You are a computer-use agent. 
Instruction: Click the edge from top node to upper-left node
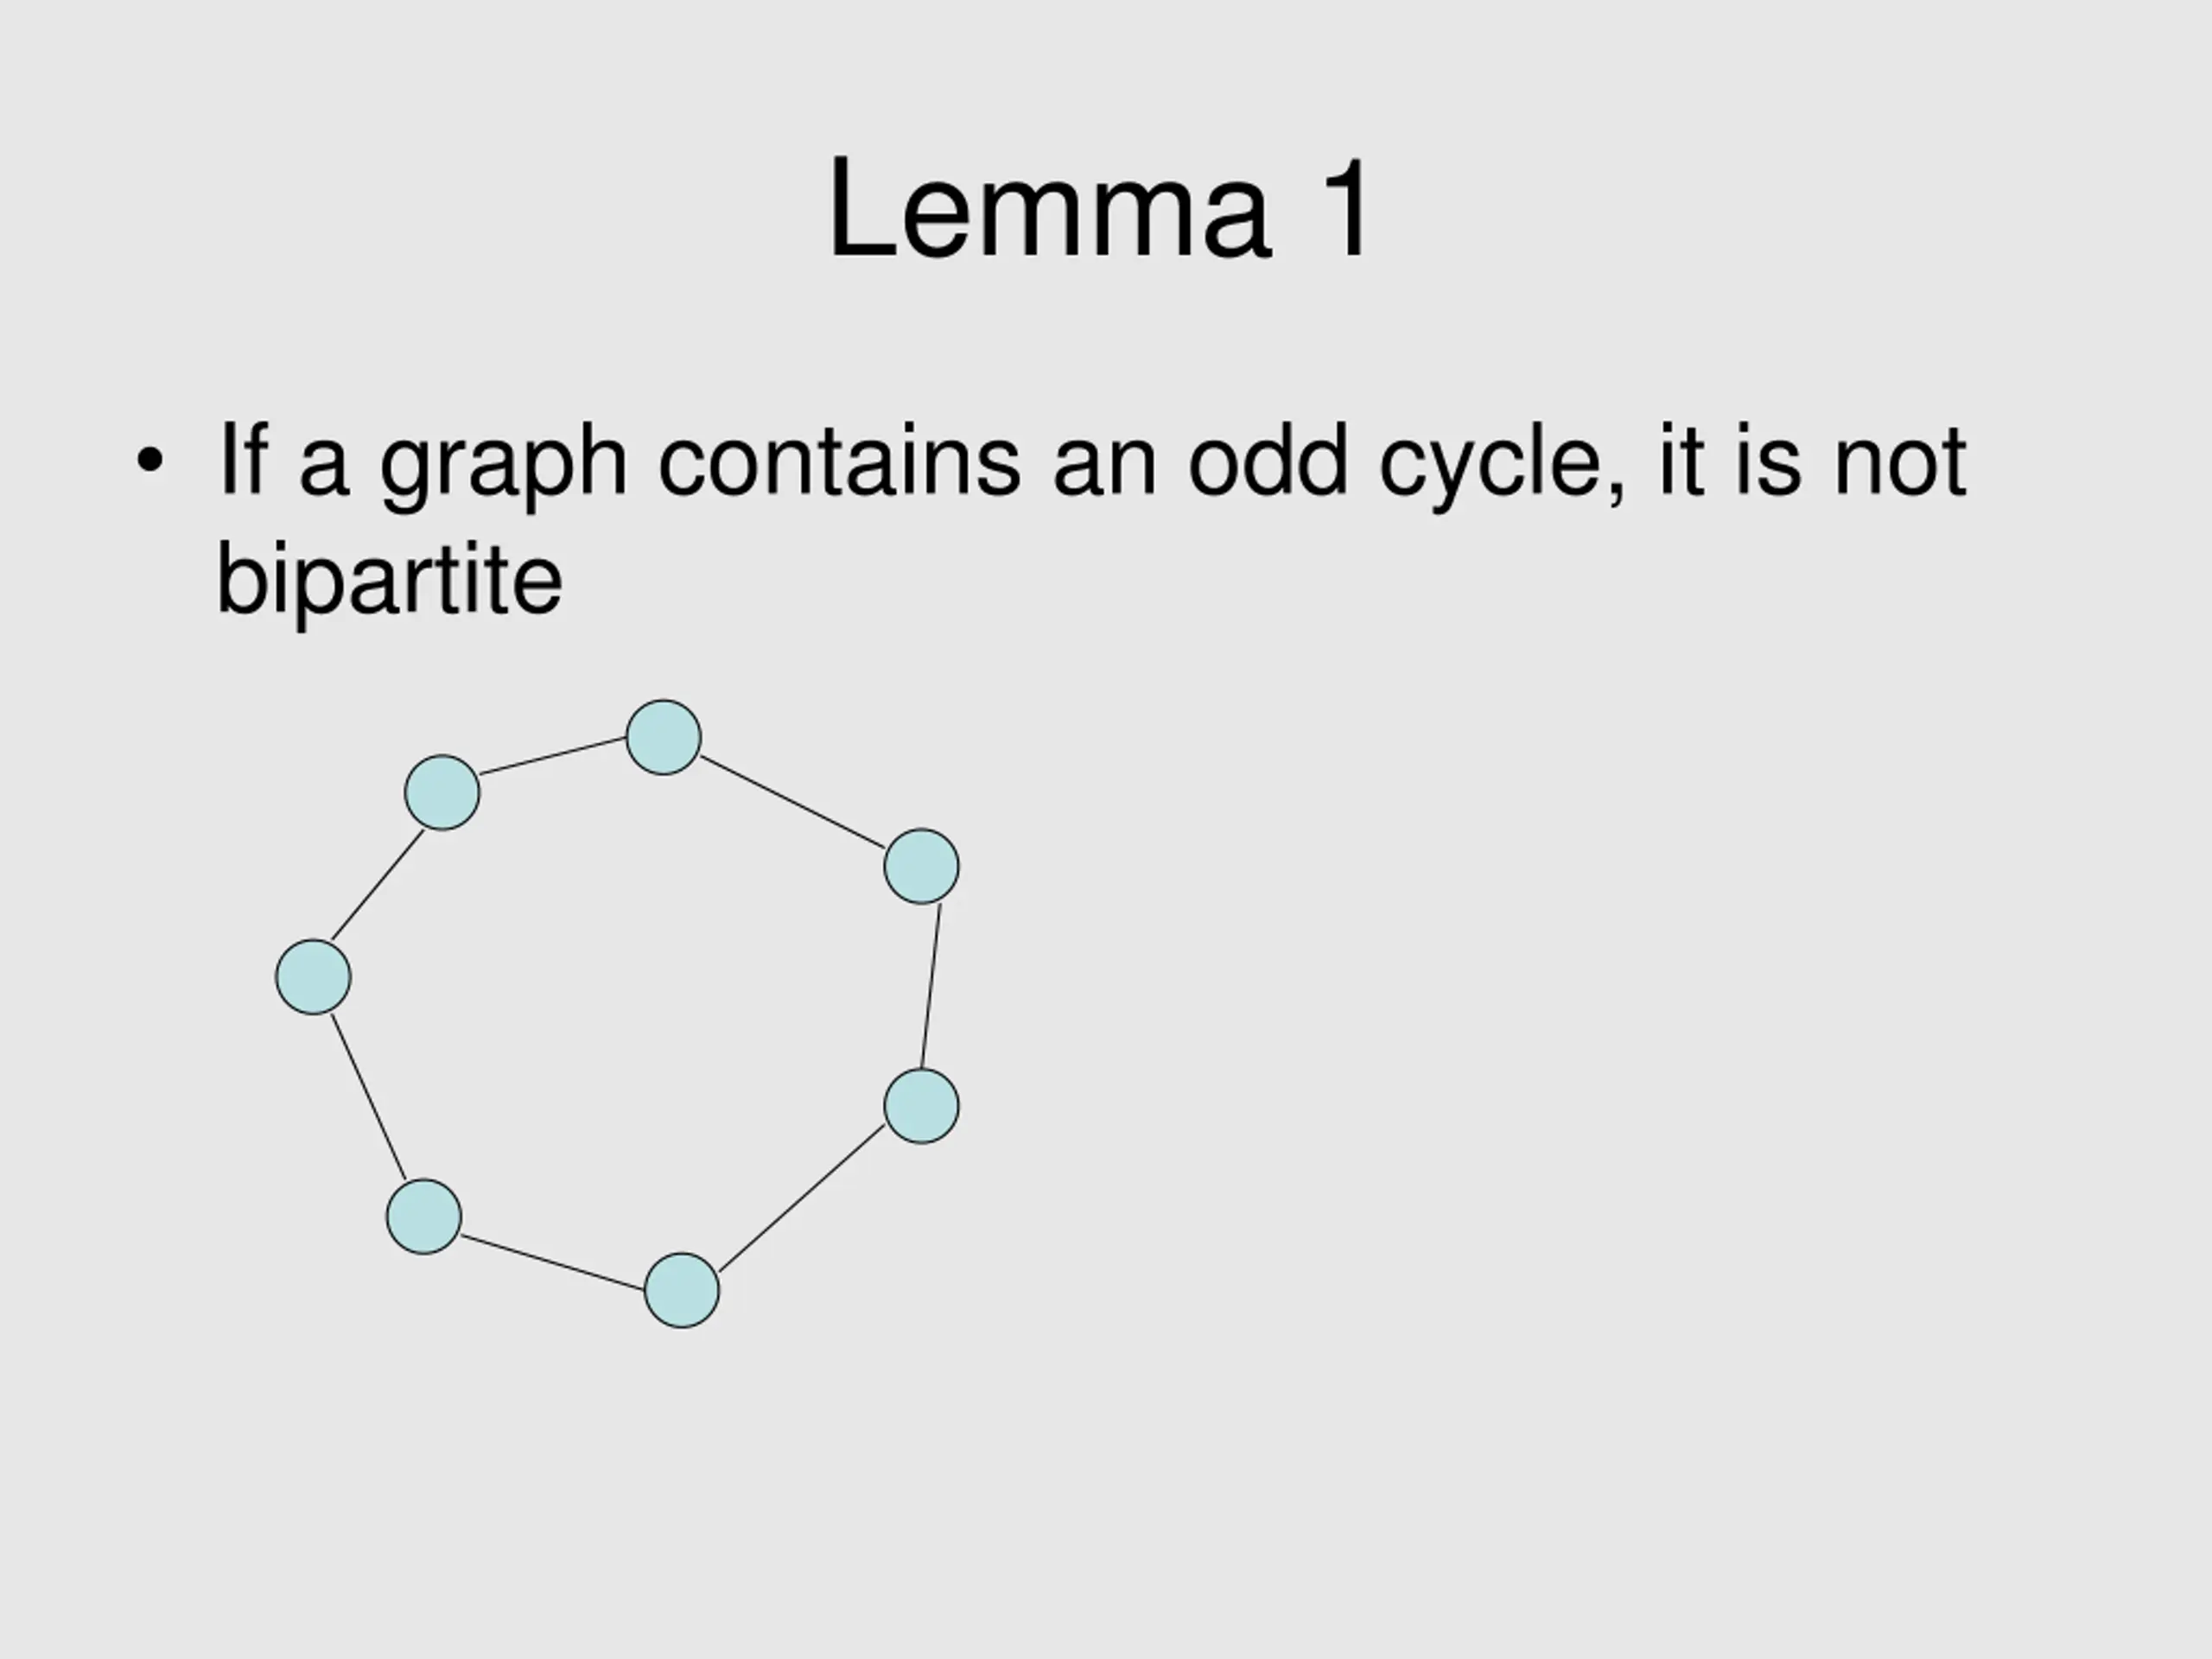click(x=553, y=756)
